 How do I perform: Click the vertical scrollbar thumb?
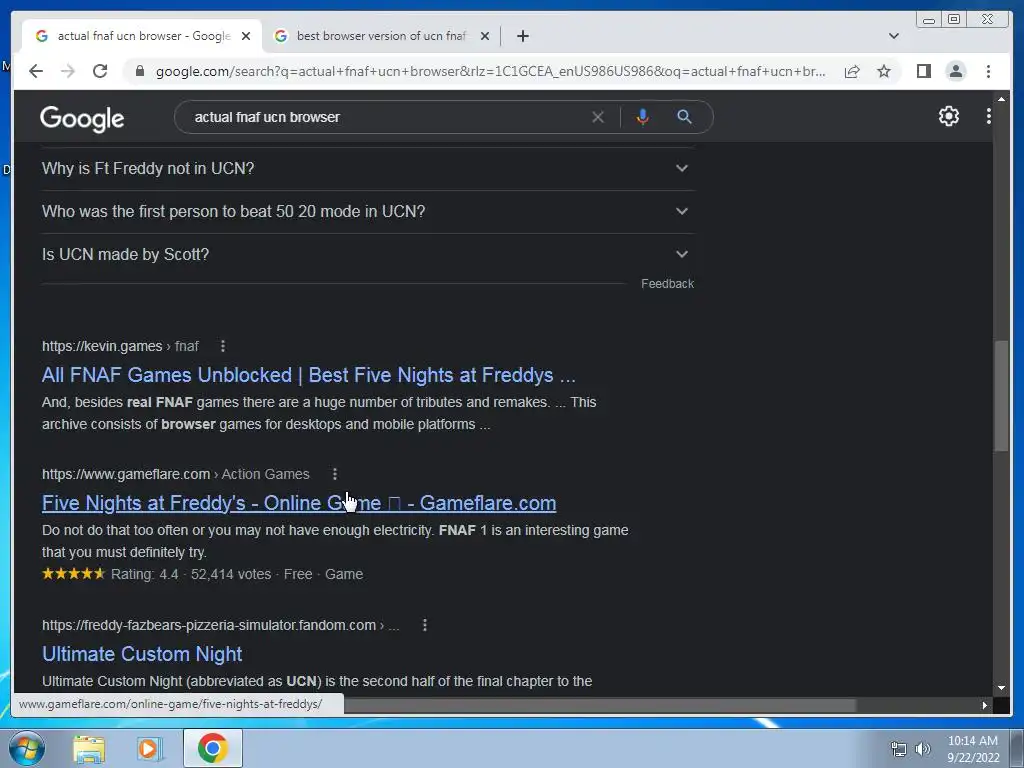pos(1001,395)
